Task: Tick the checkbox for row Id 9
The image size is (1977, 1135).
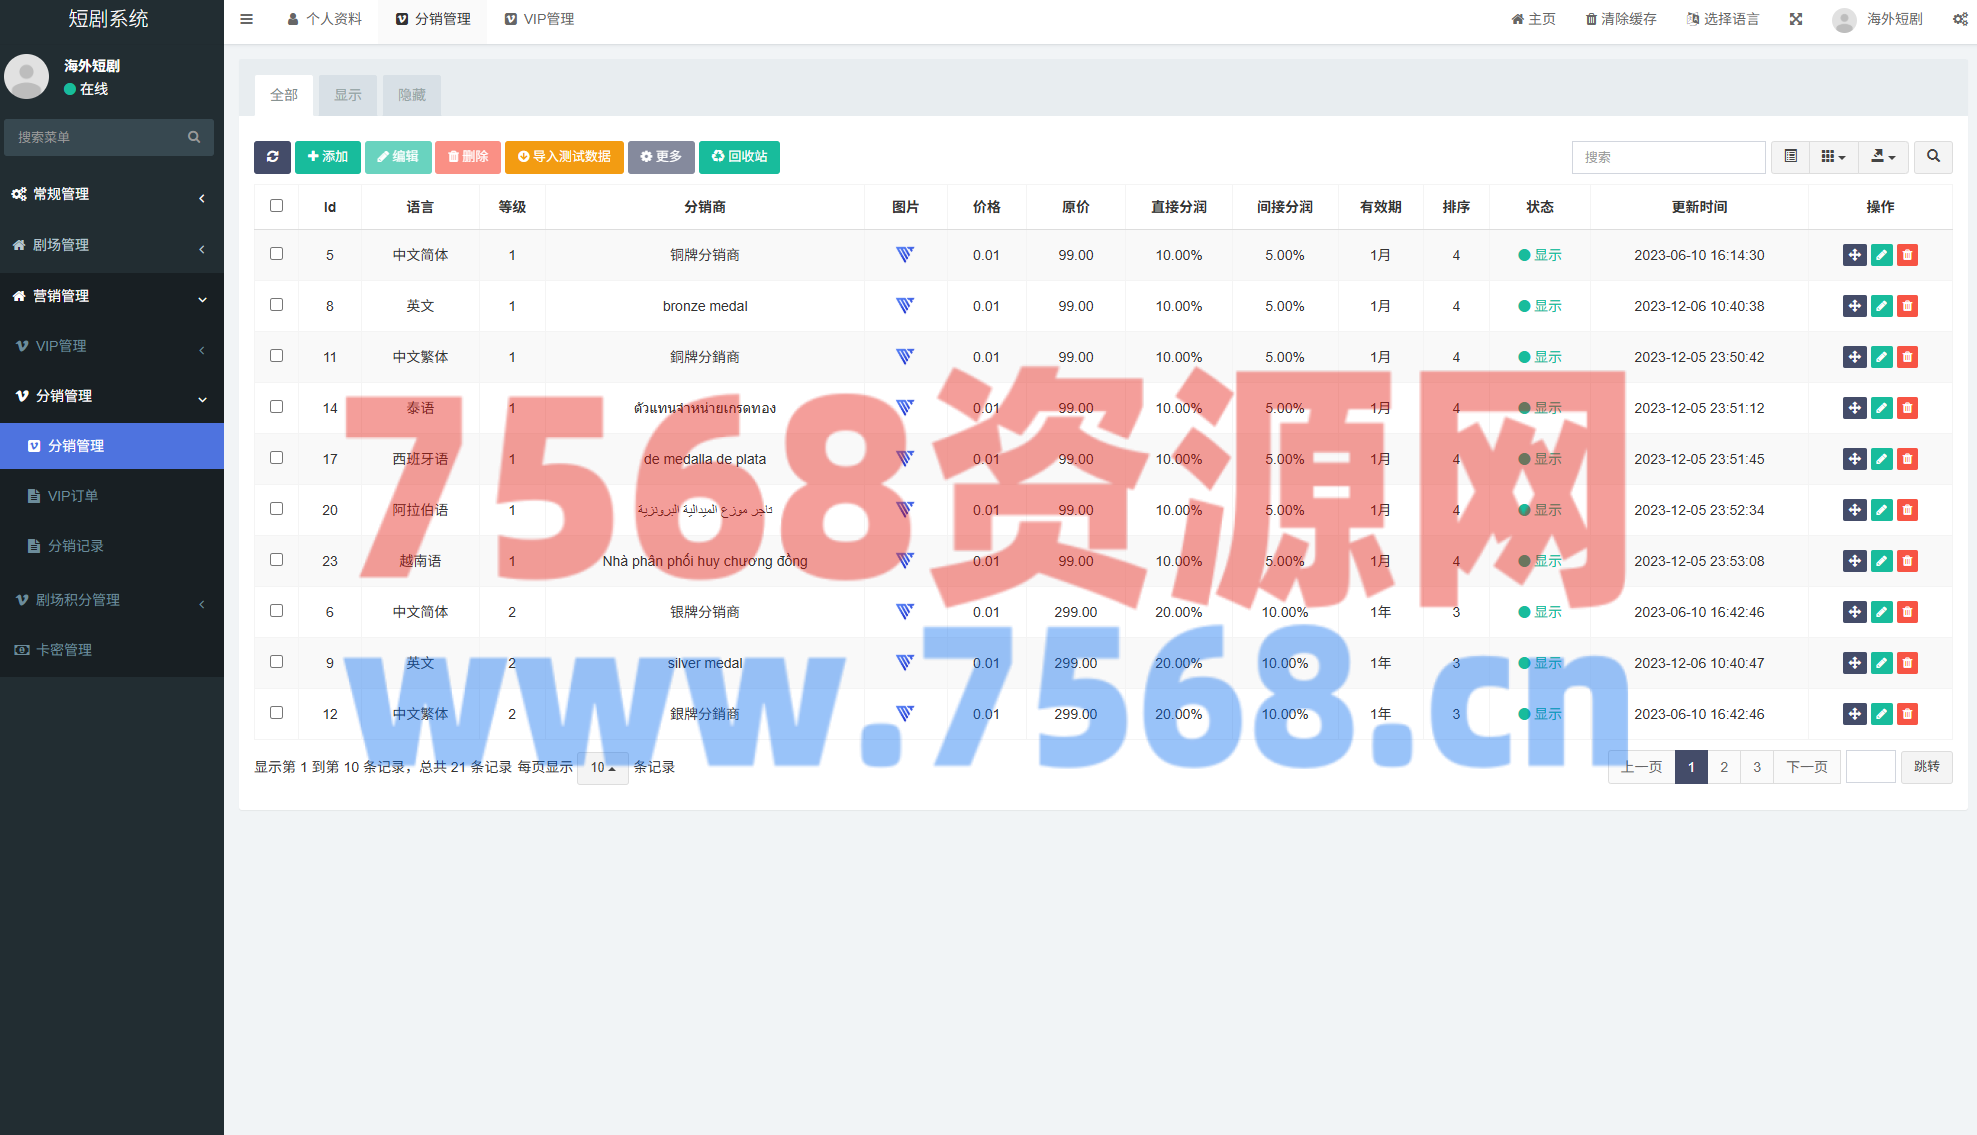Action: click(x=277, y=662)
